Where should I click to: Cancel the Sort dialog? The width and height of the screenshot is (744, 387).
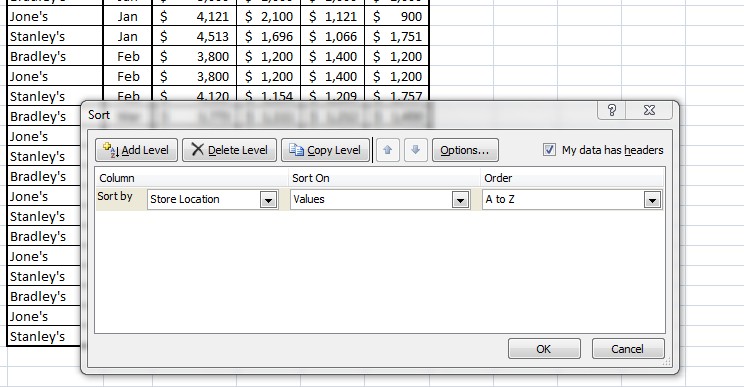pos(628,349)
